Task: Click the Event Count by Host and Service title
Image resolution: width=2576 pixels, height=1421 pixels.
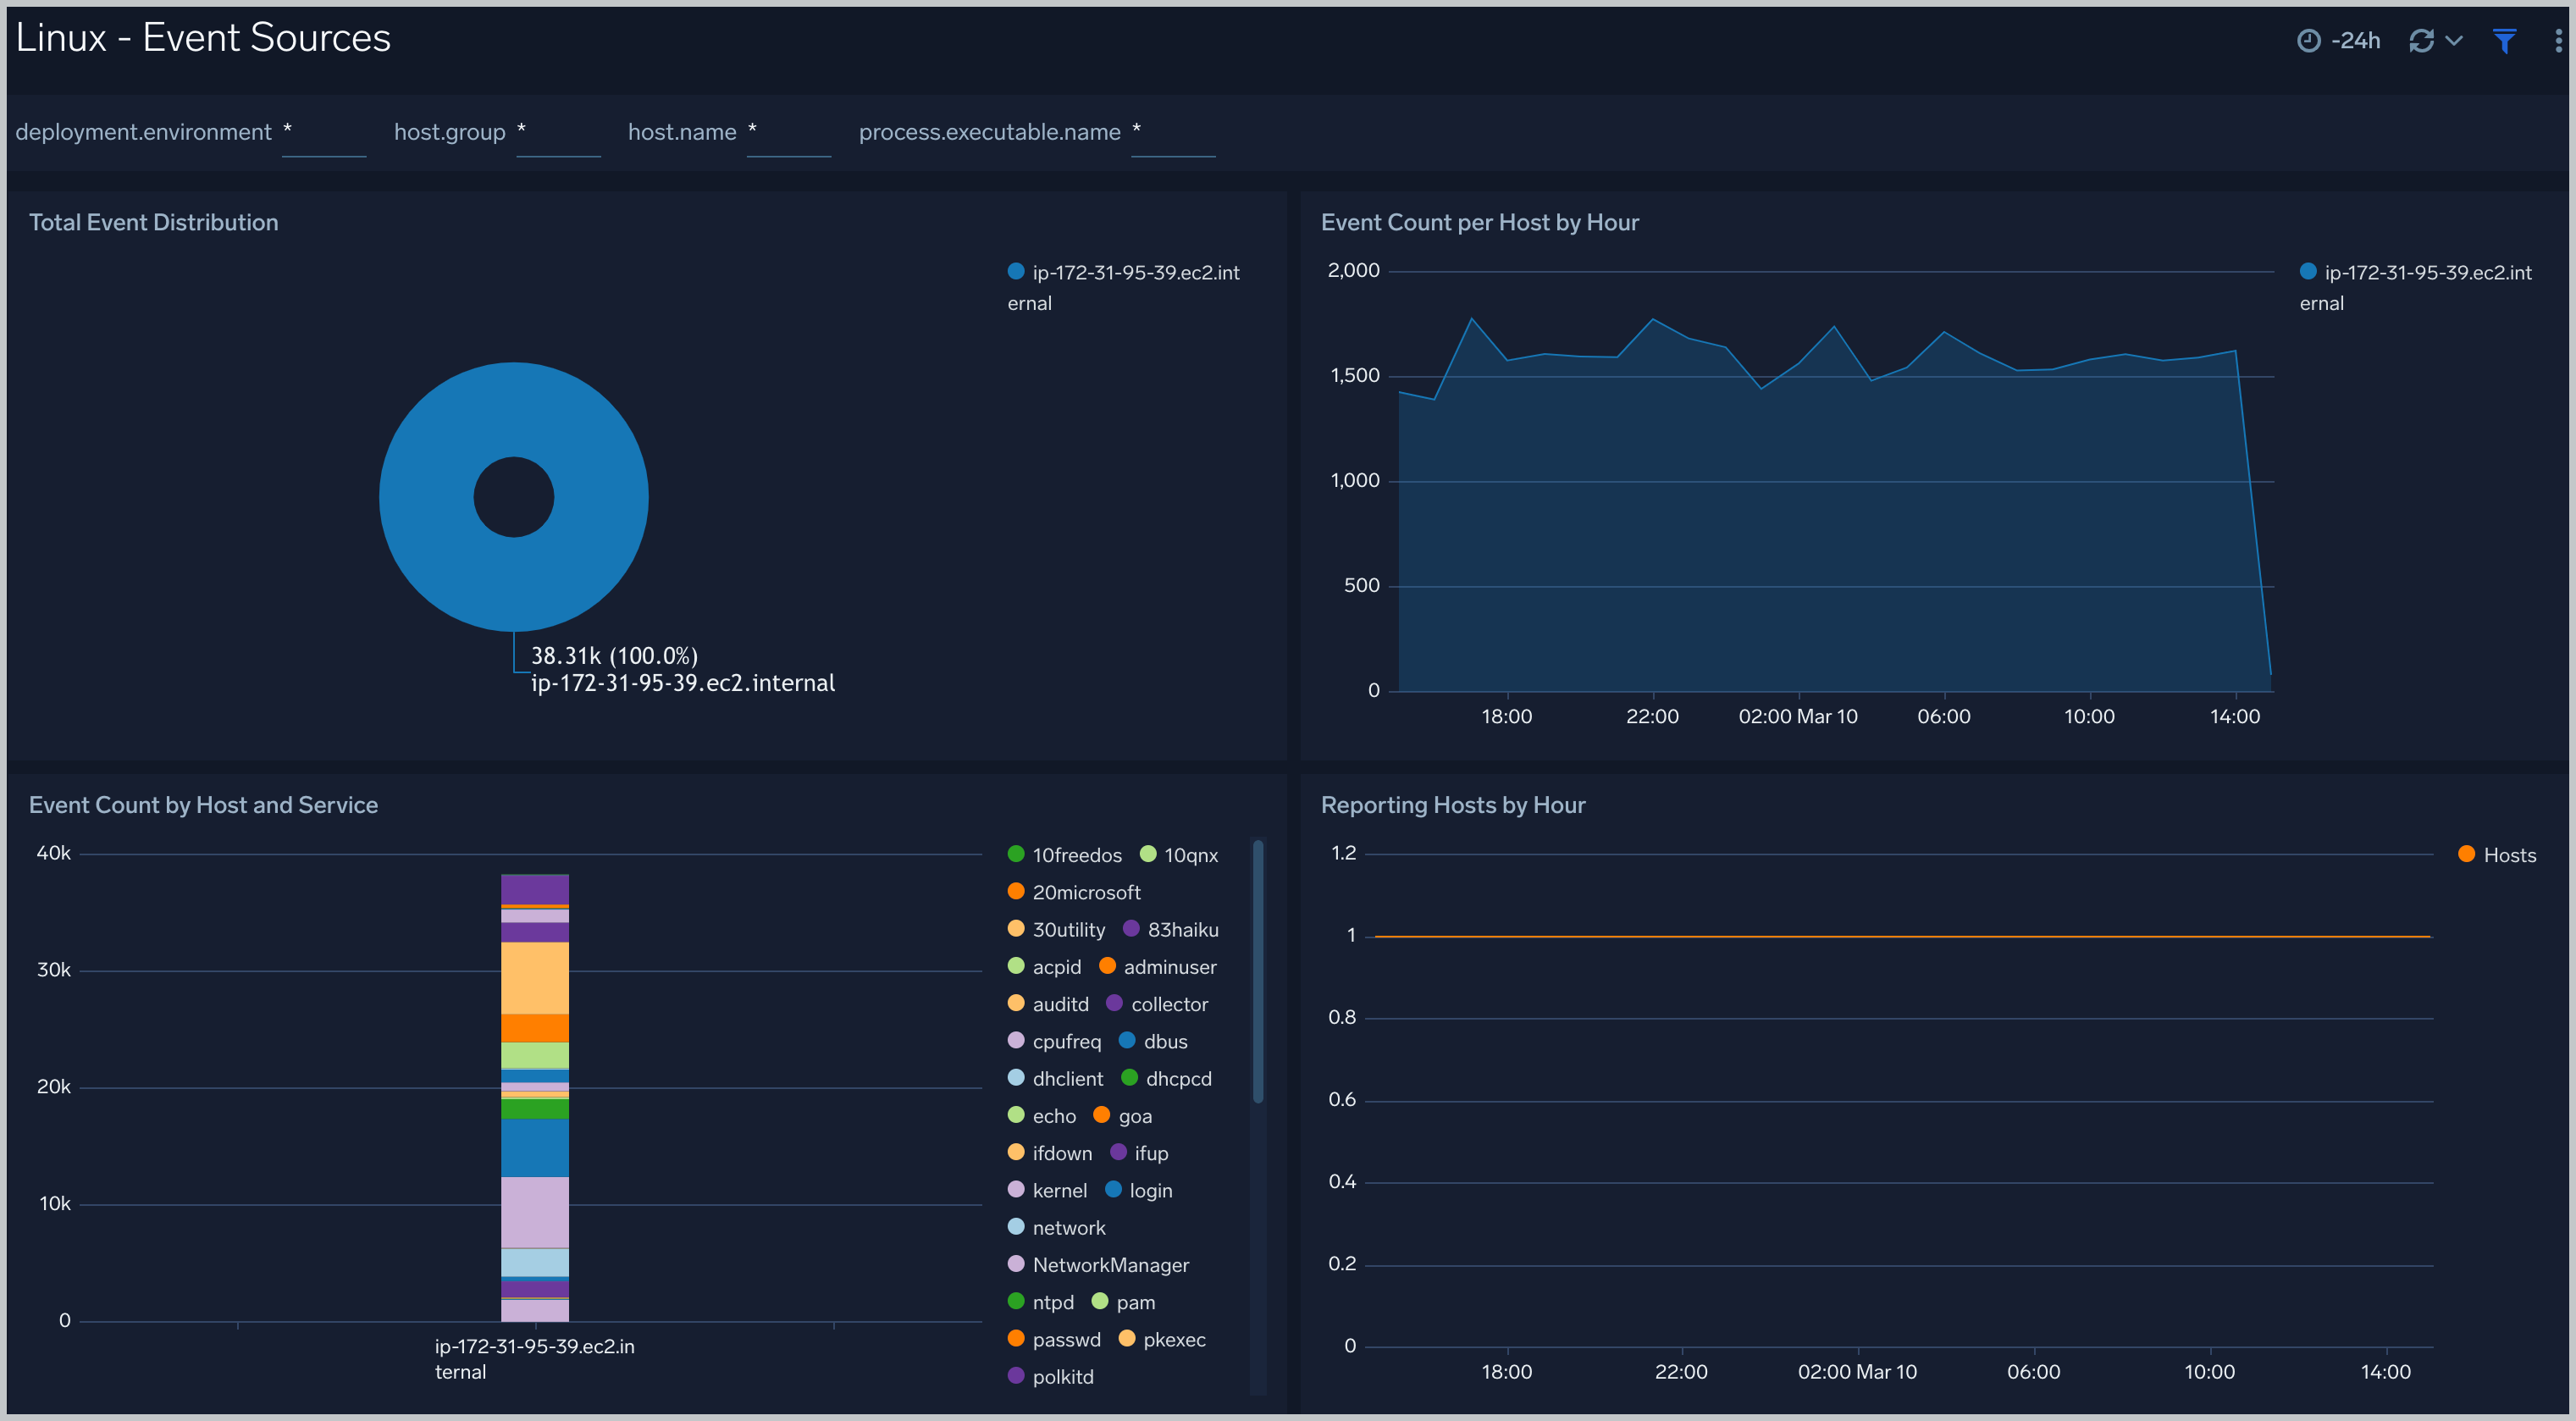Action: 204,805
